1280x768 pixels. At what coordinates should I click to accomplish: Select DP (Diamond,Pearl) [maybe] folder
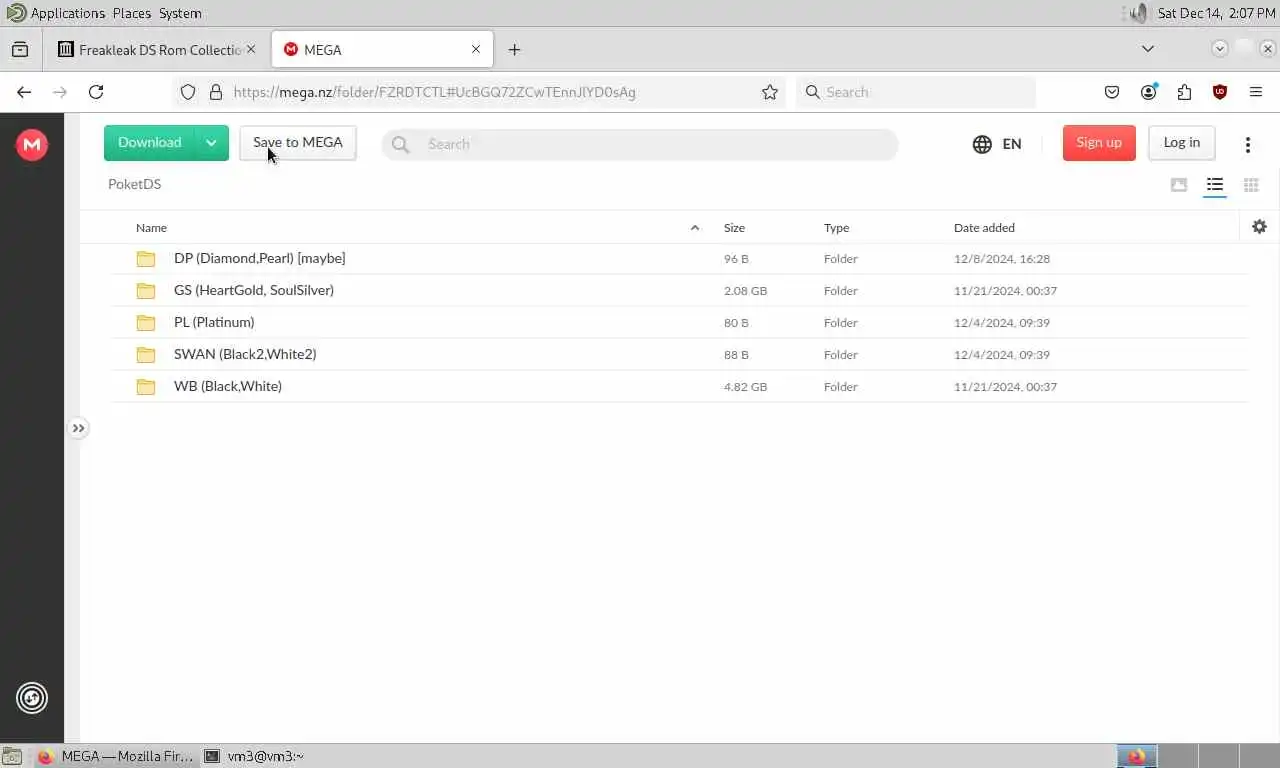[679, 259]
